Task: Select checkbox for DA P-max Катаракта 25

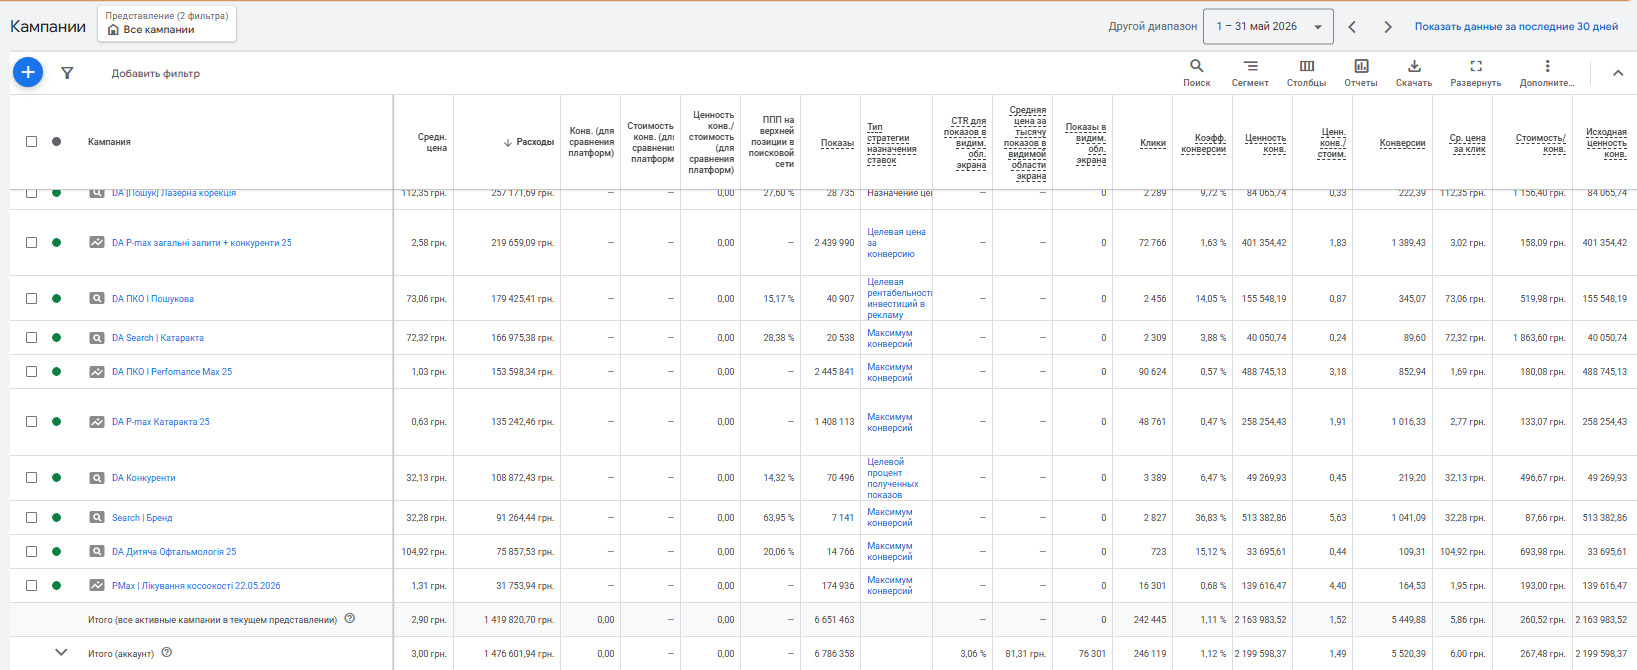Action: 31,421
